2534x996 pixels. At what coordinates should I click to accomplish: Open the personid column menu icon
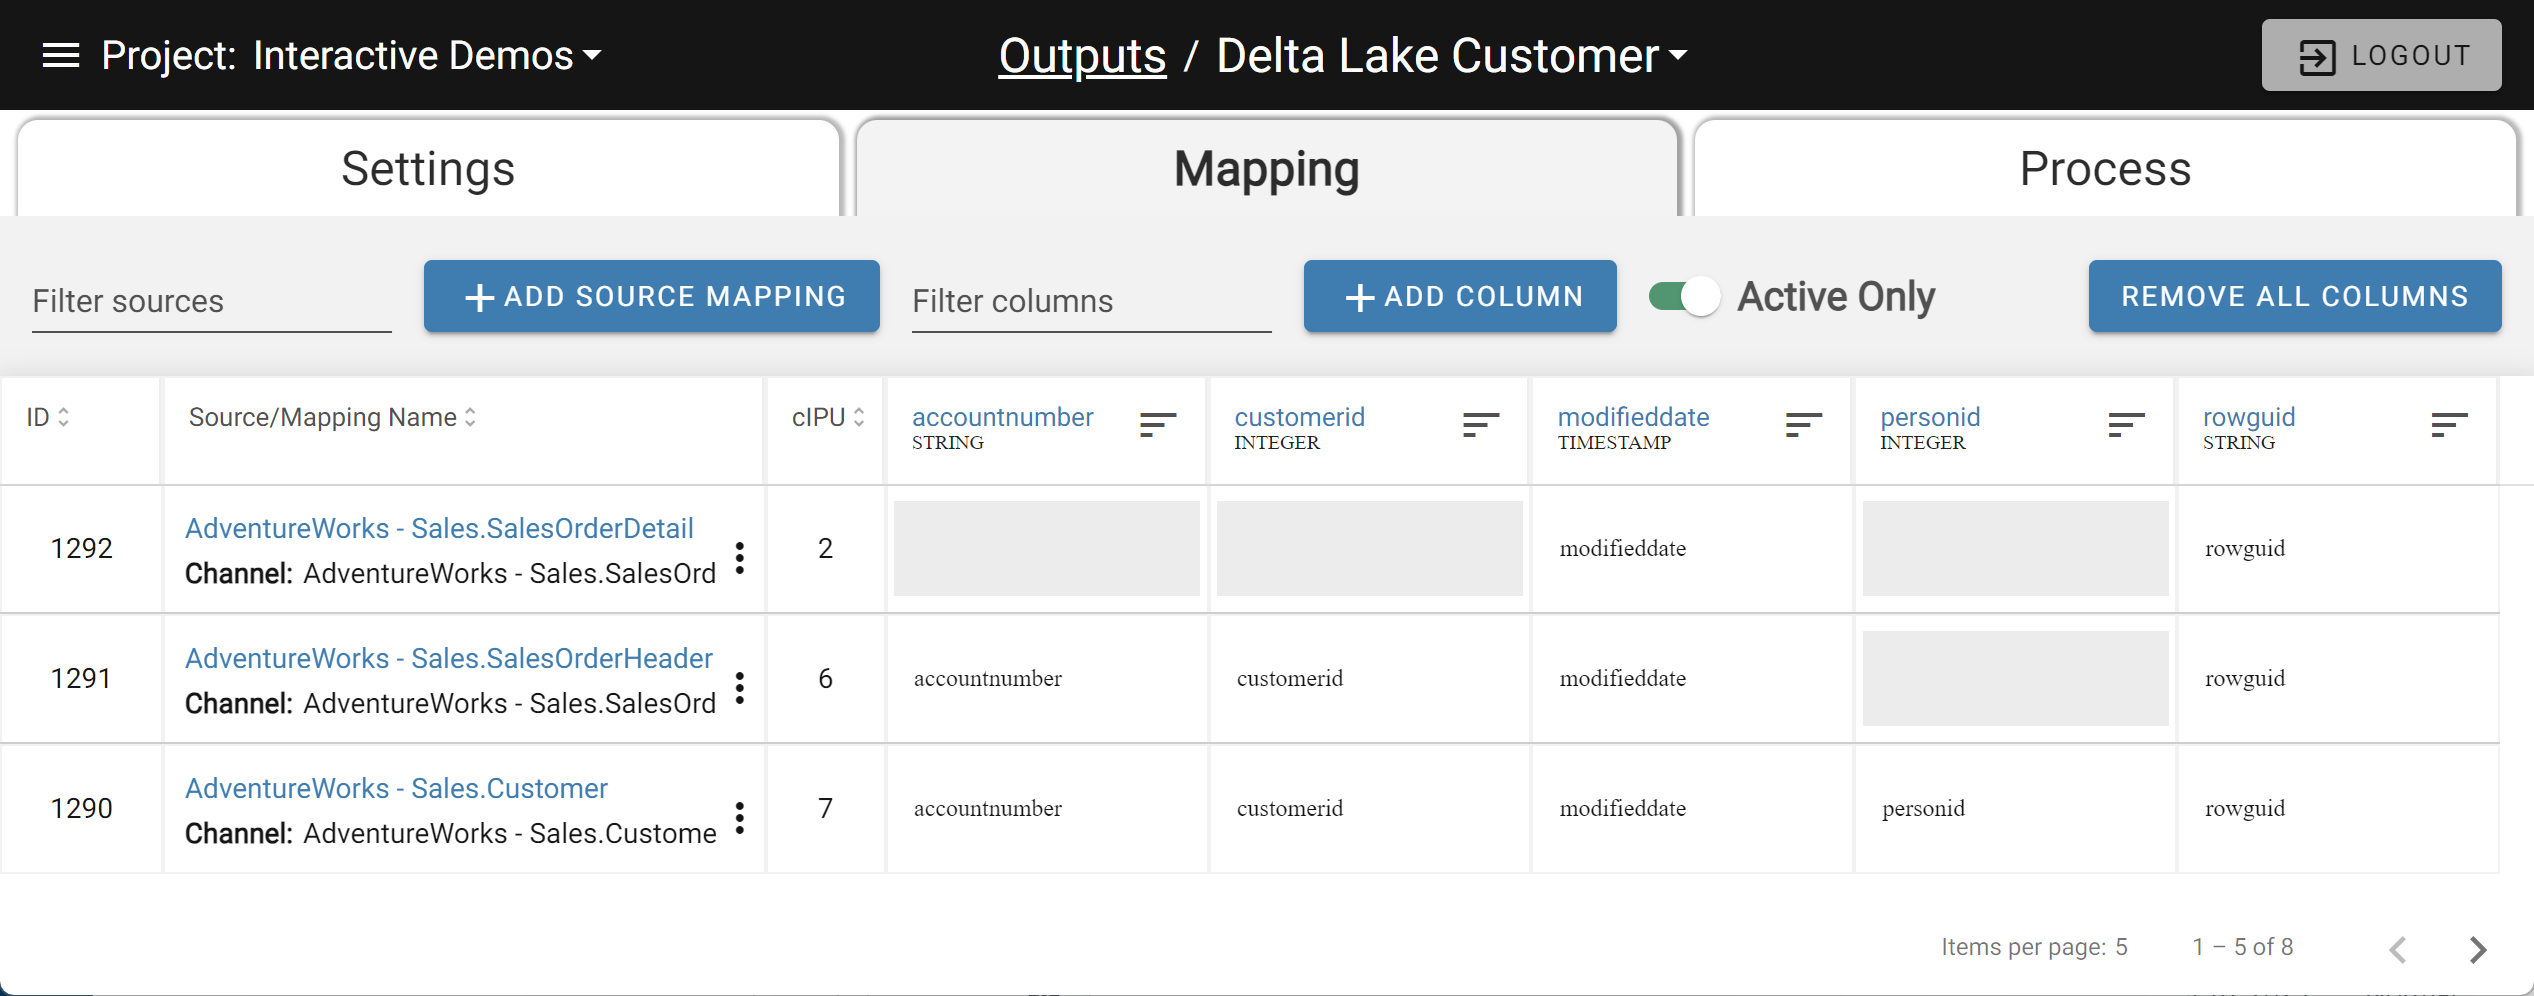(x=2127, y=426)
